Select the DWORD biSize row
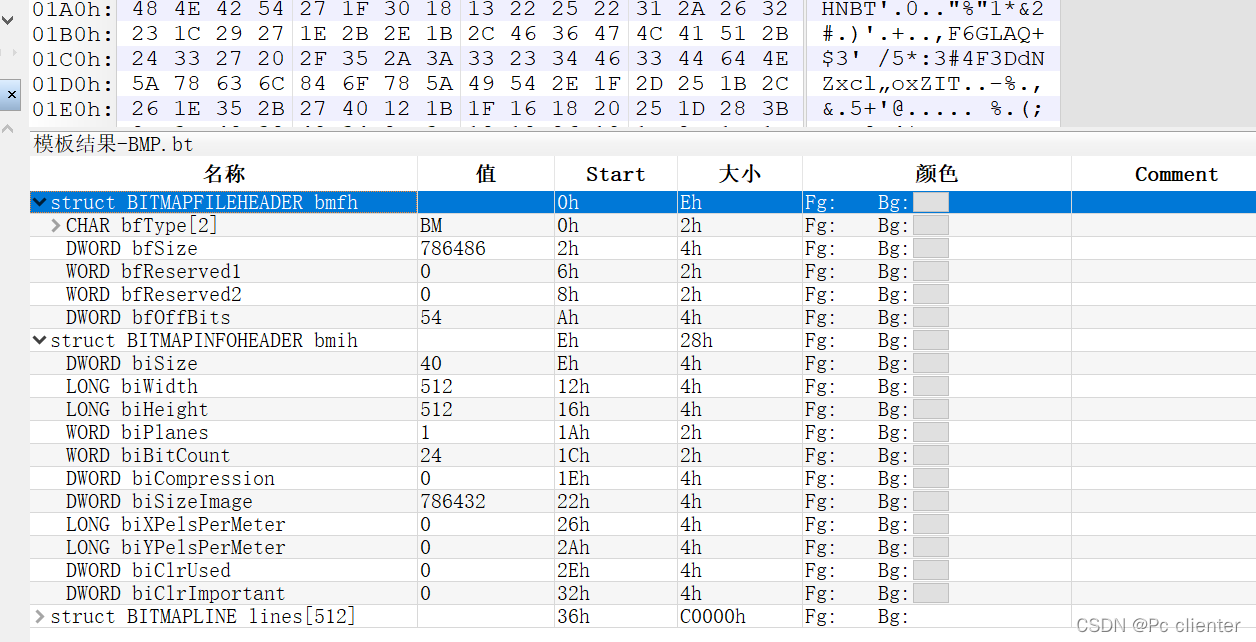1256x642 pixels. [643, 363]
